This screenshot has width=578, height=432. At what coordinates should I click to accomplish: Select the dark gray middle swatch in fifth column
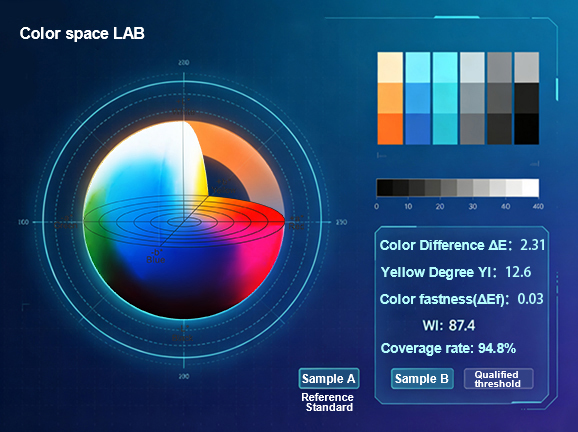[499, 98]
